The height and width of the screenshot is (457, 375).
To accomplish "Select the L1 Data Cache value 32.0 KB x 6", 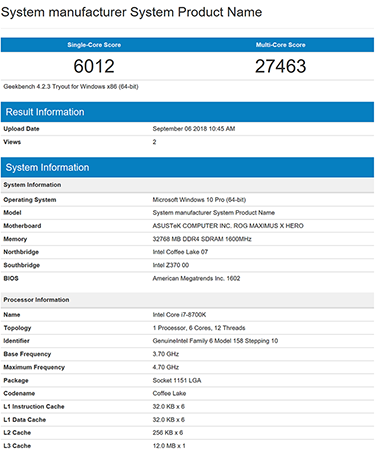I will click(169, 420).
